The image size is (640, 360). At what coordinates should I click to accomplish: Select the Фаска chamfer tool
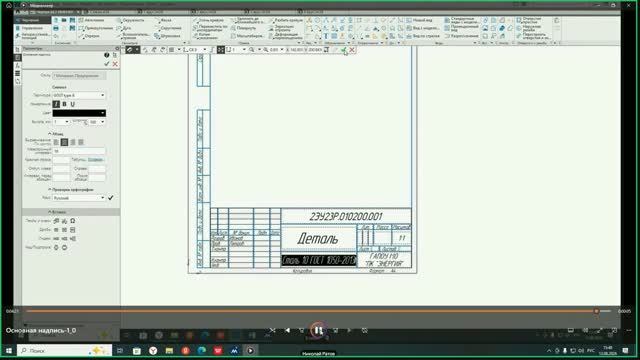tap(163, 20)
